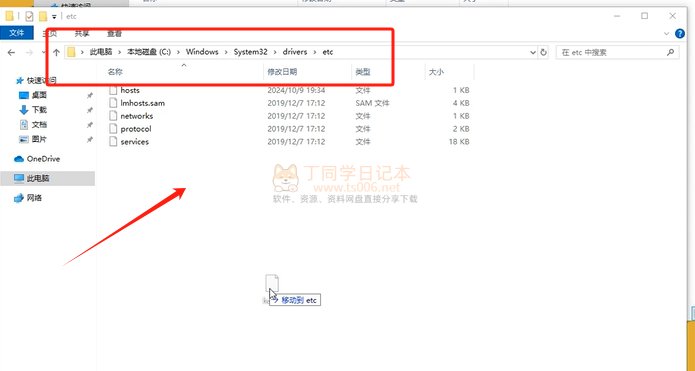The image size is (695, 371).
Task: Maximize the etc window
Action: pos(644,16)
